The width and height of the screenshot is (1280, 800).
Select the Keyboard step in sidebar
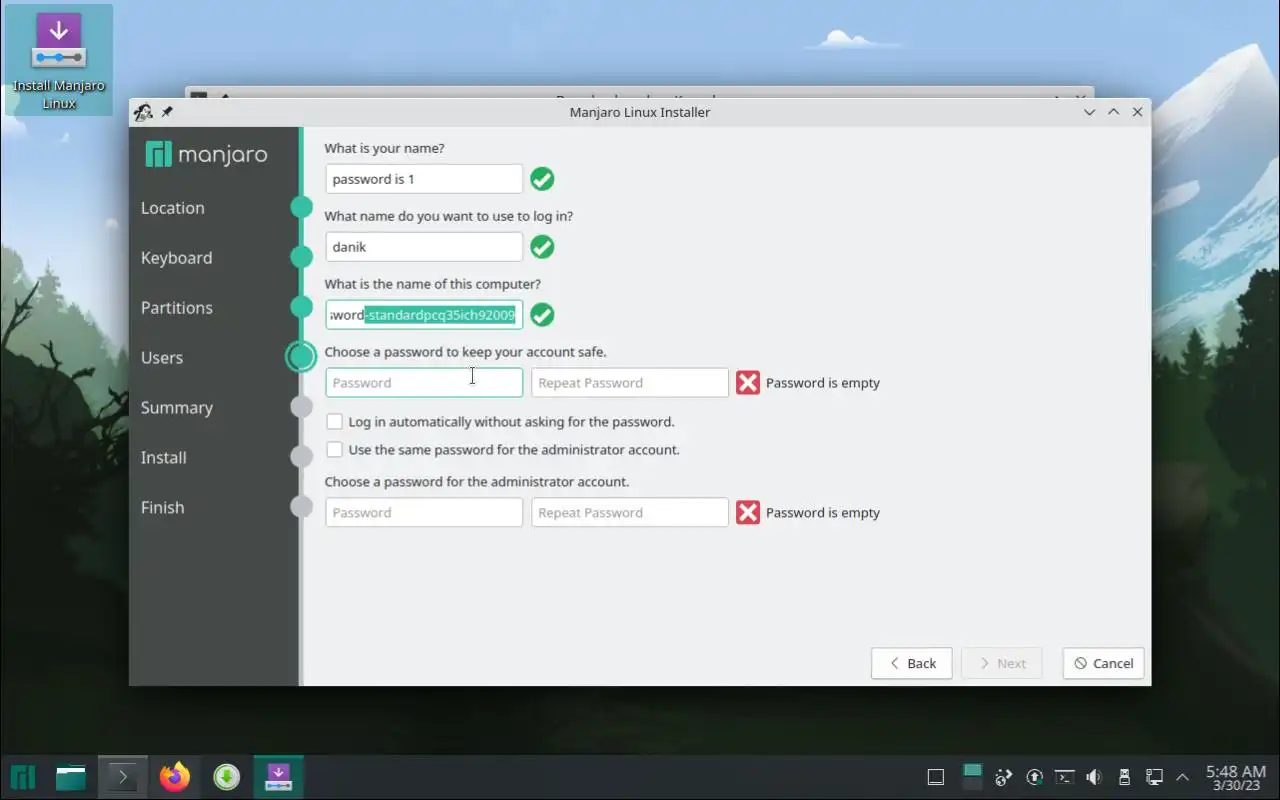176,258
